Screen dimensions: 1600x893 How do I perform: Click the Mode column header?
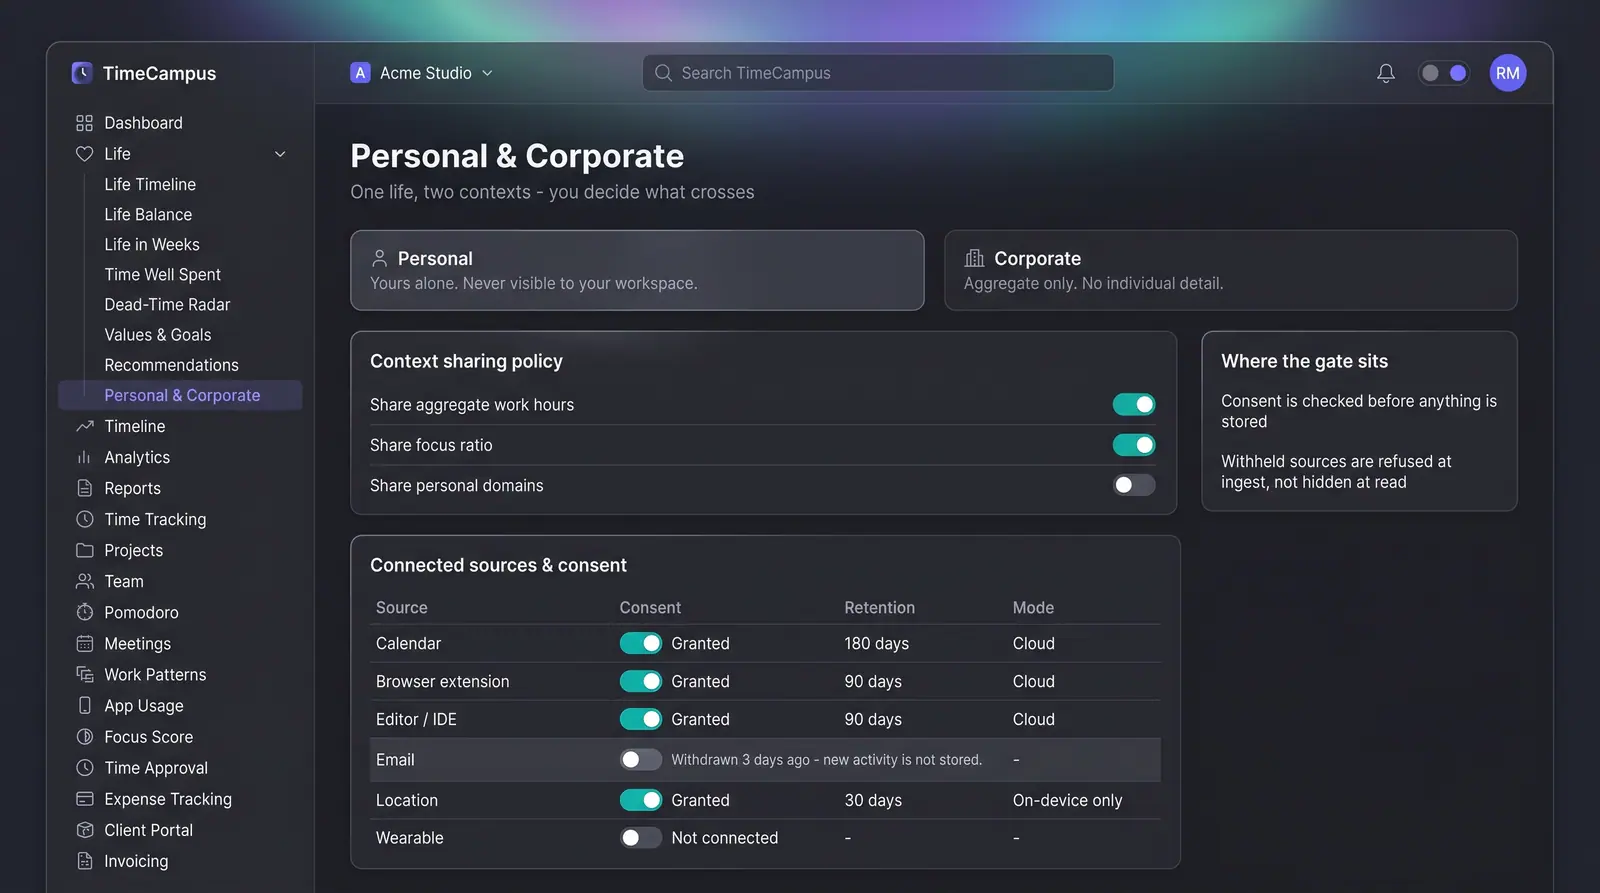coord(1033,607)
